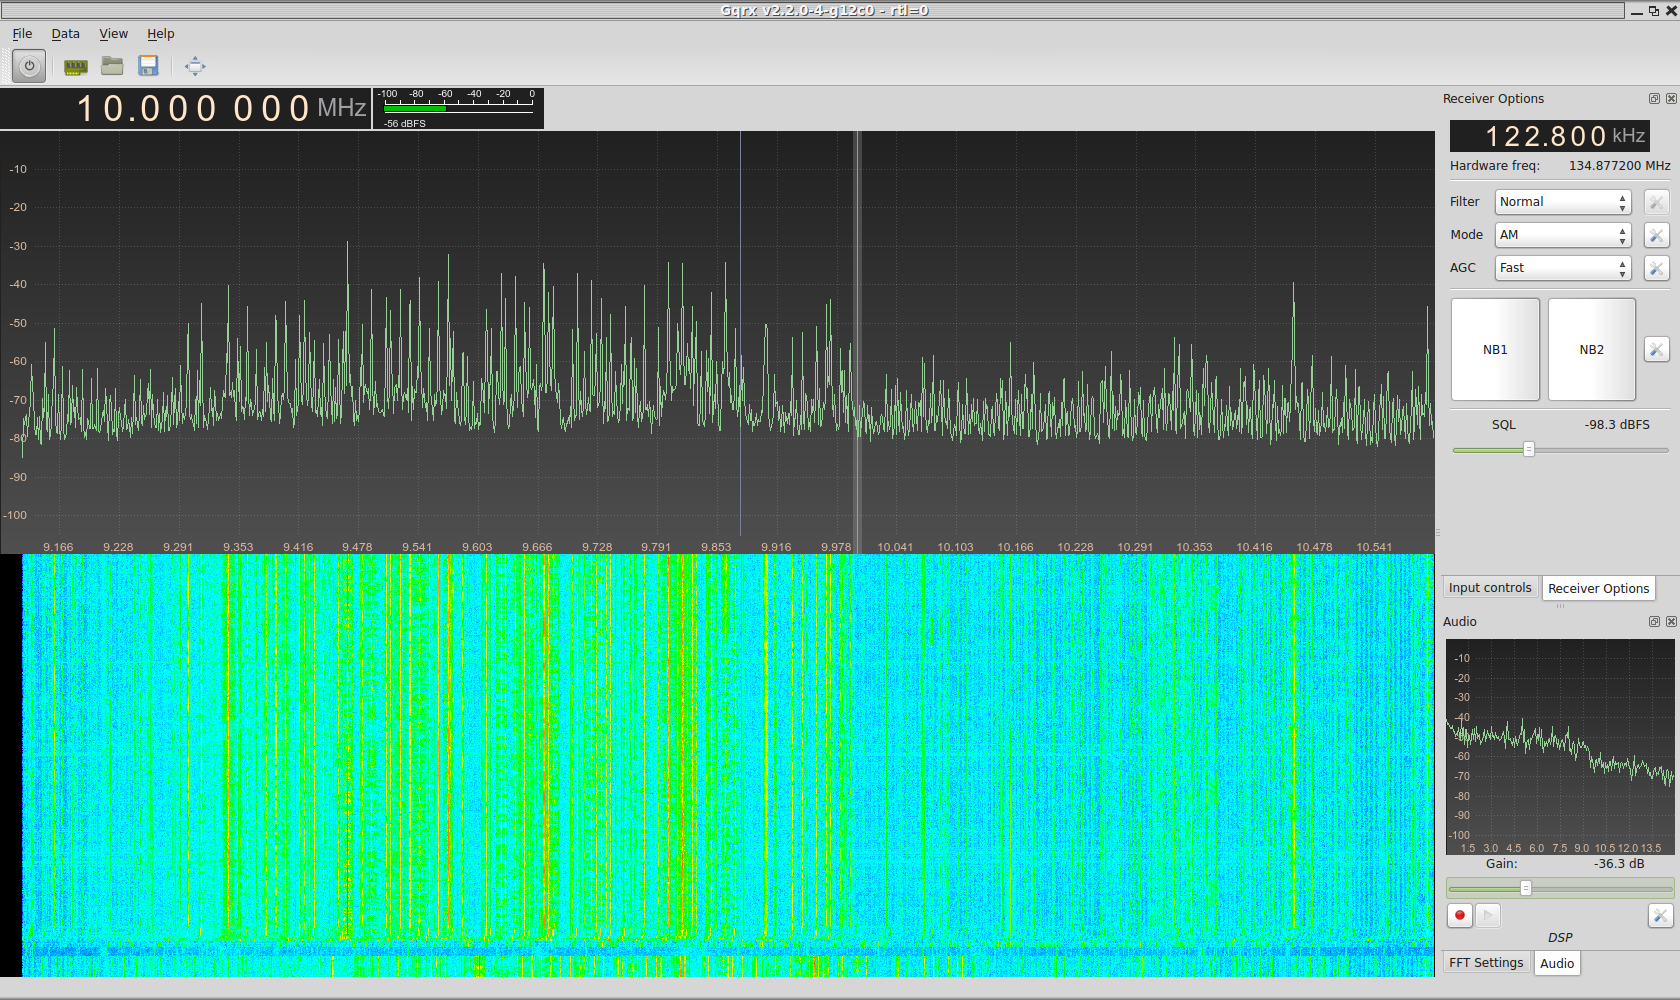Expand the AGC dropdown set to Fast
The width and height of the screenshot is (1680, 1000).
pos(1562,268)
